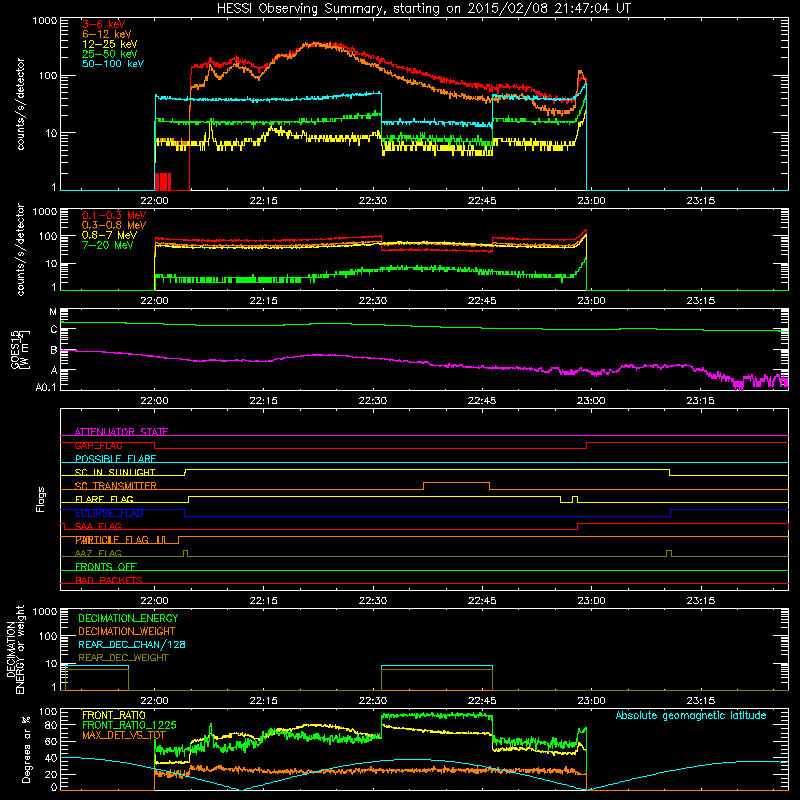
Task: Select the 23:15 tick under the decimation panel
Action: click(701, 701)
